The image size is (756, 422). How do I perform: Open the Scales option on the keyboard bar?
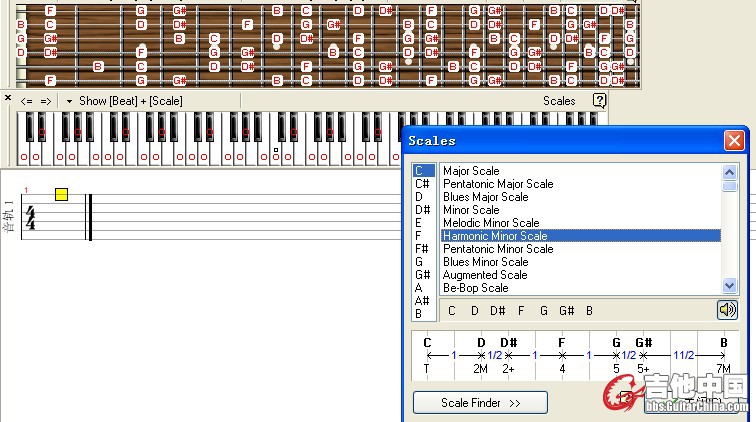(x=559, y=101)
